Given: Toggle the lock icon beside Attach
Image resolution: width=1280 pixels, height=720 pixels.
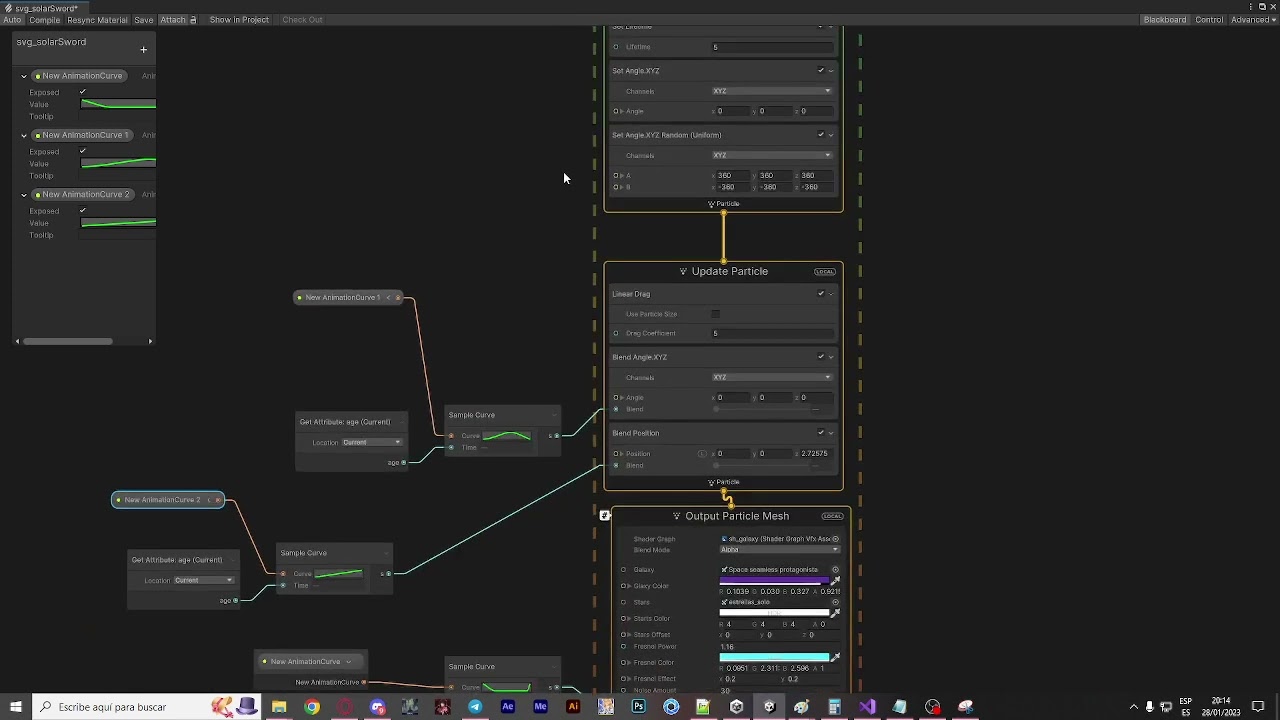Looking at the screenshot, I should click(193, 20).
